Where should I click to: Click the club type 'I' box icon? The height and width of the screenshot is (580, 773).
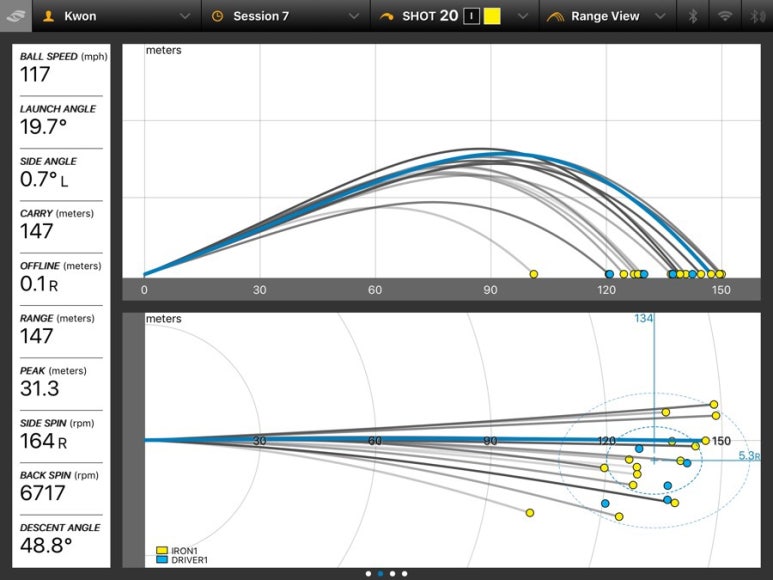(471, 16)
